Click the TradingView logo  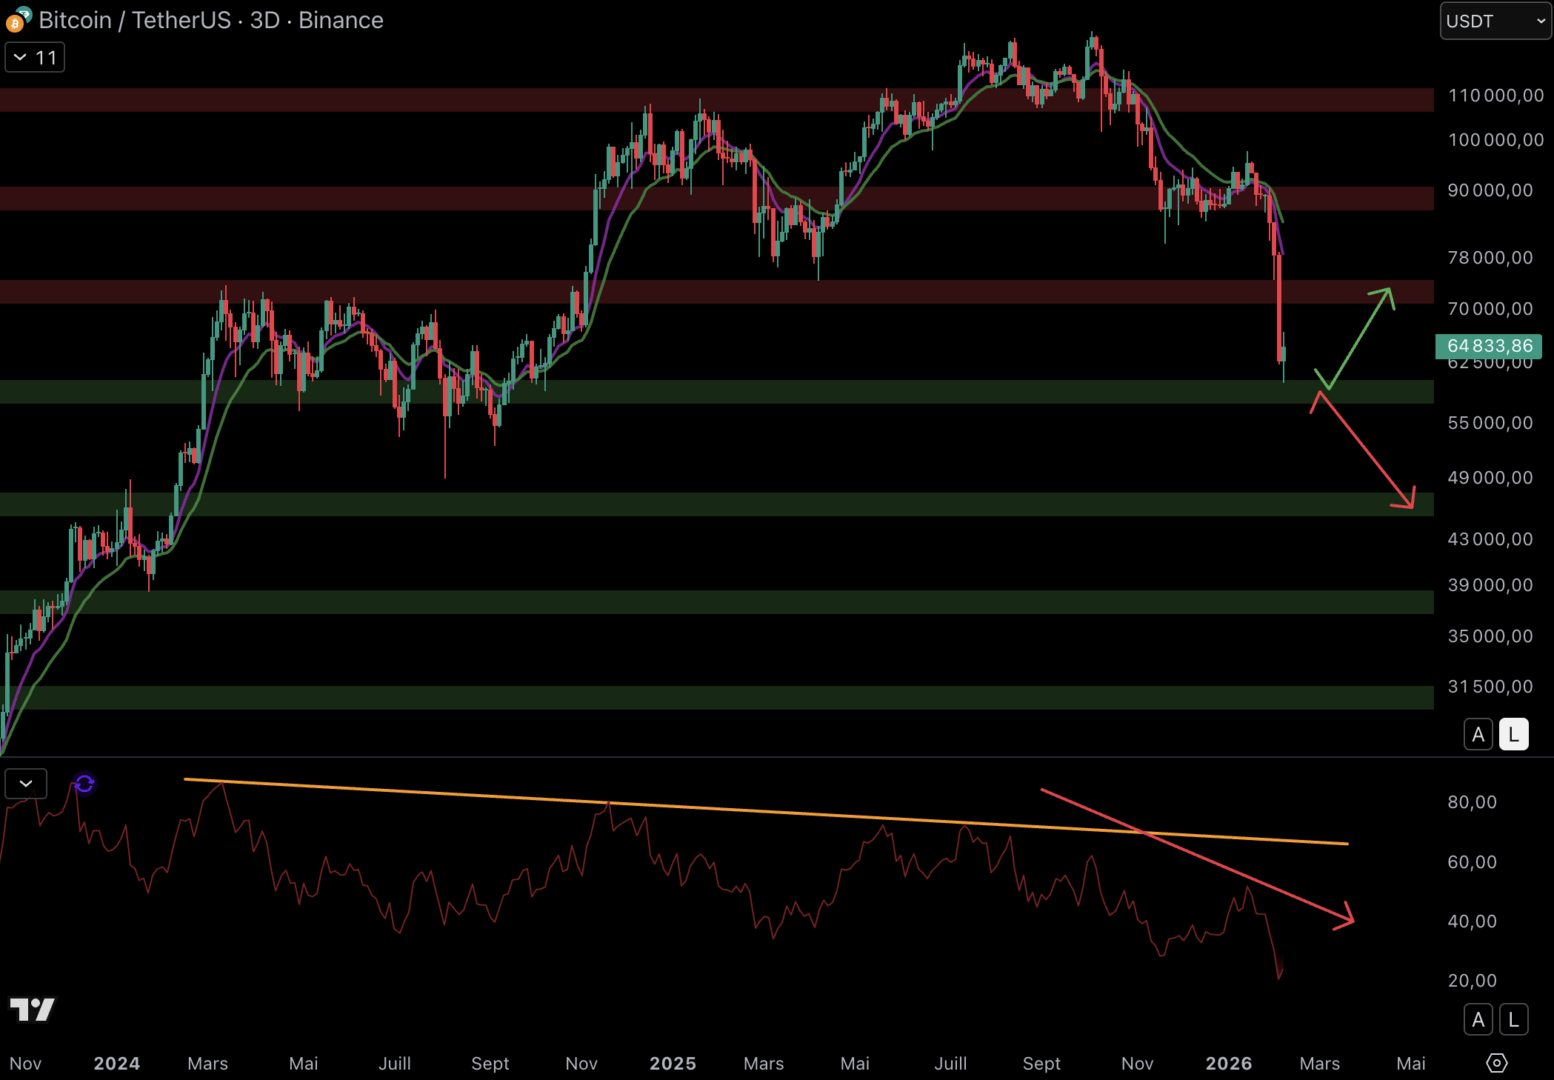tap(32, 1009)
